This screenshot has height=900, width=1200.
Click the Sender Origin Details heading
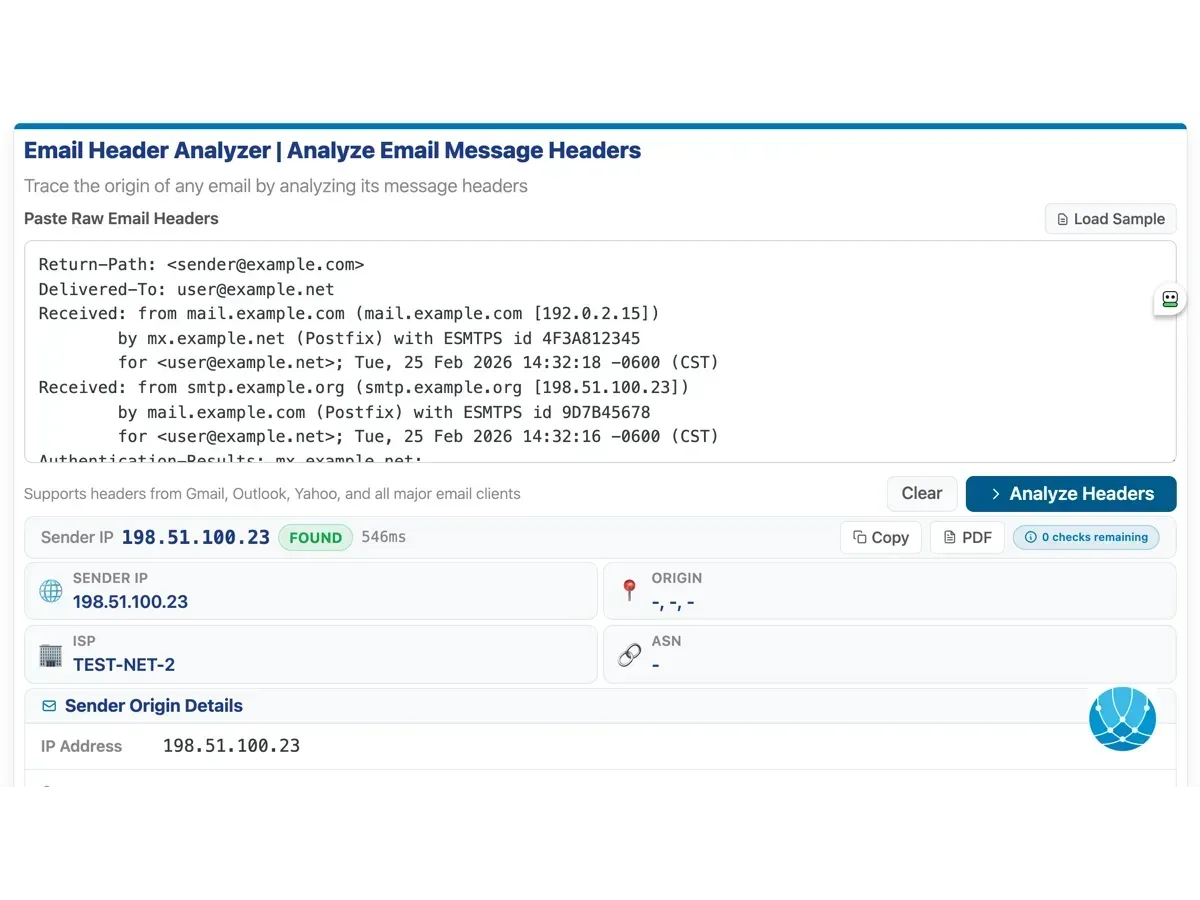tap(154, 706)
